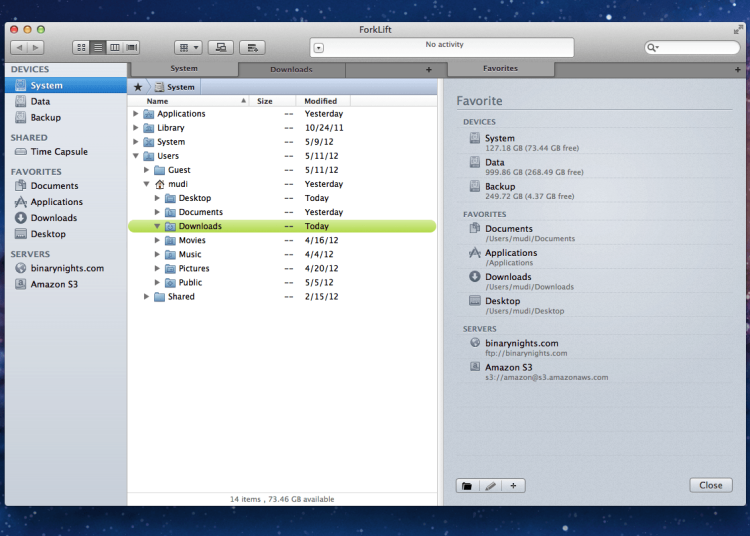
Task: Click the pencil edit favorite icon
Action: (490, 486)
